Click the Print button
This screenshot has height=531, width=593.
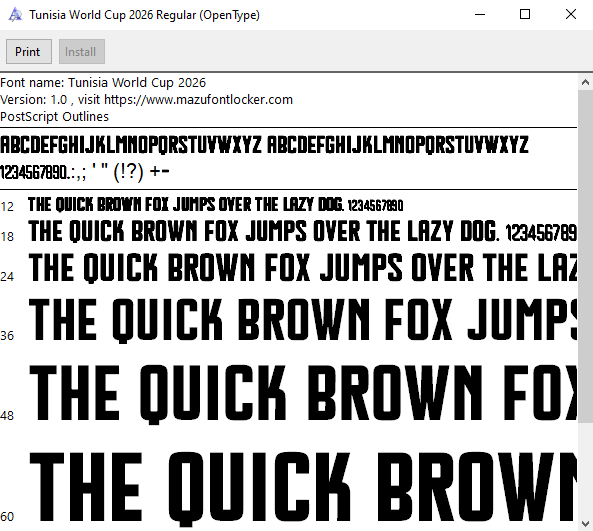[29, 51]
